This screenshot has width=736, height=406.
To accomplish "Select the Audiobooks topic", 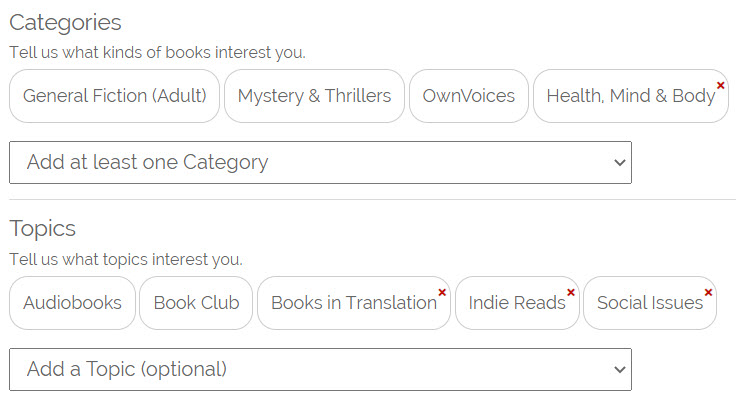I will pyautogui.click(x=72, y=303).
